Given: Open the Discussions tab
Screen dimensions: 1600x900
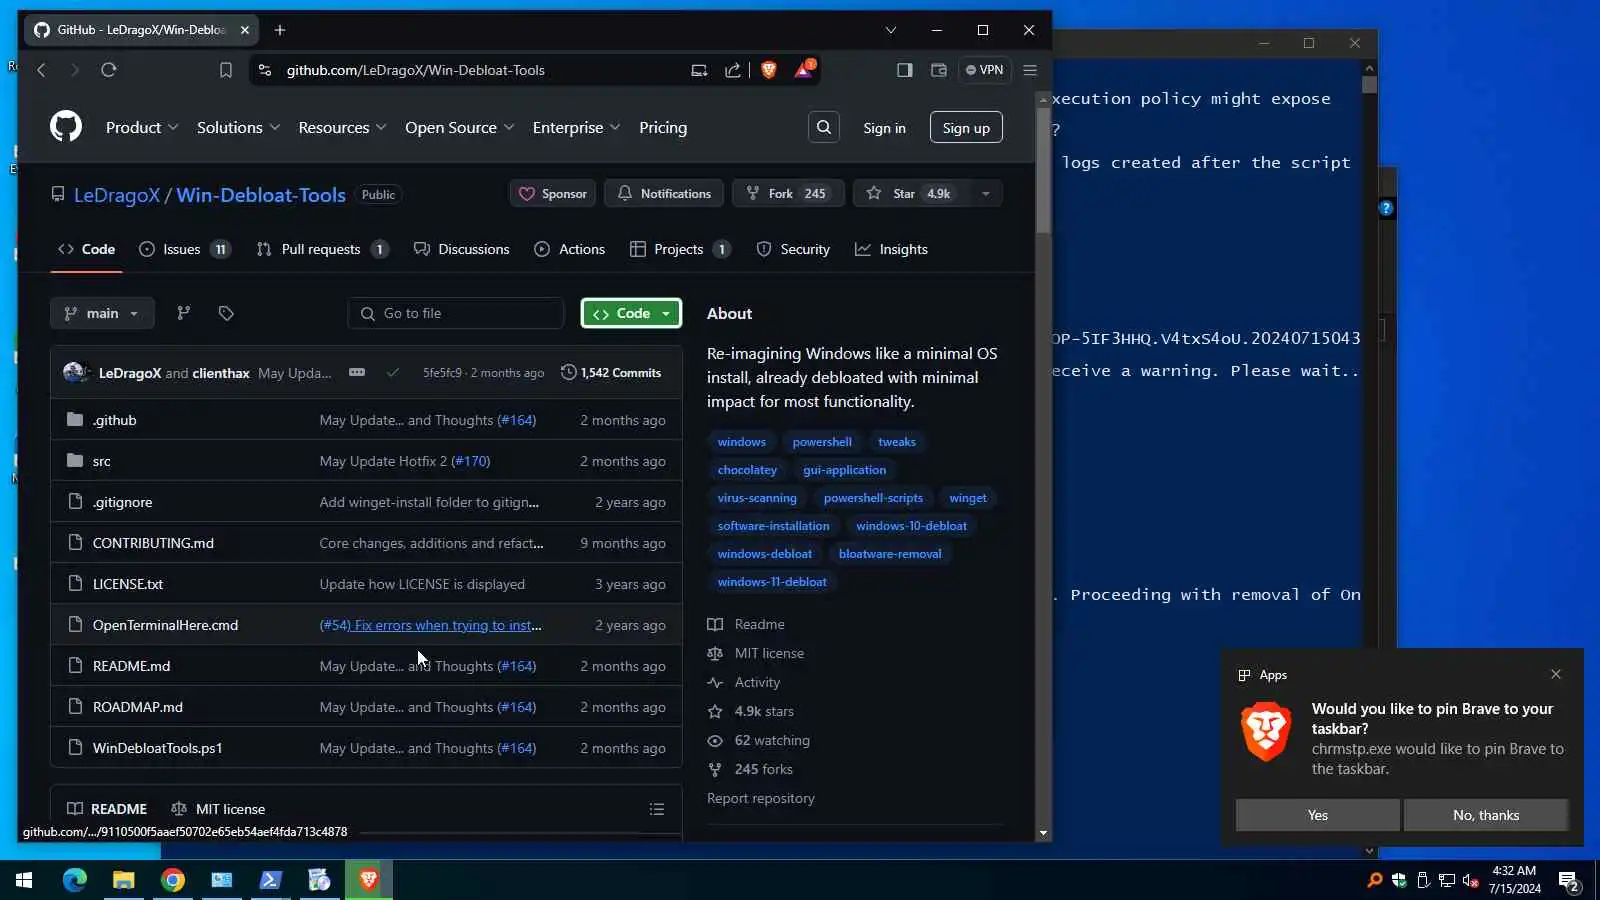Looking at the screenshot, I should tap(462, 249).
